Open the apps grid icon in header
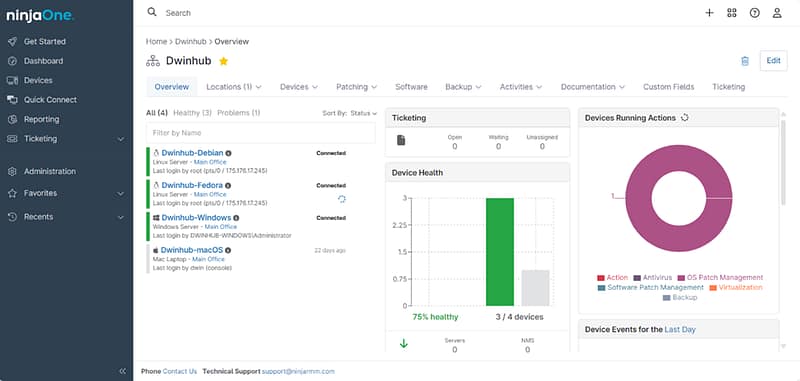The image size is (800, 381). coord(732,13)
